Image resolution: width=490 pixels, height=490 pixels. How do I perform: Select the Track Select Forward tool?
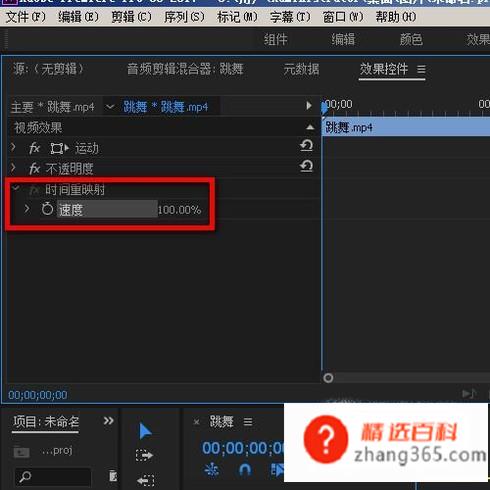[144, 455]
